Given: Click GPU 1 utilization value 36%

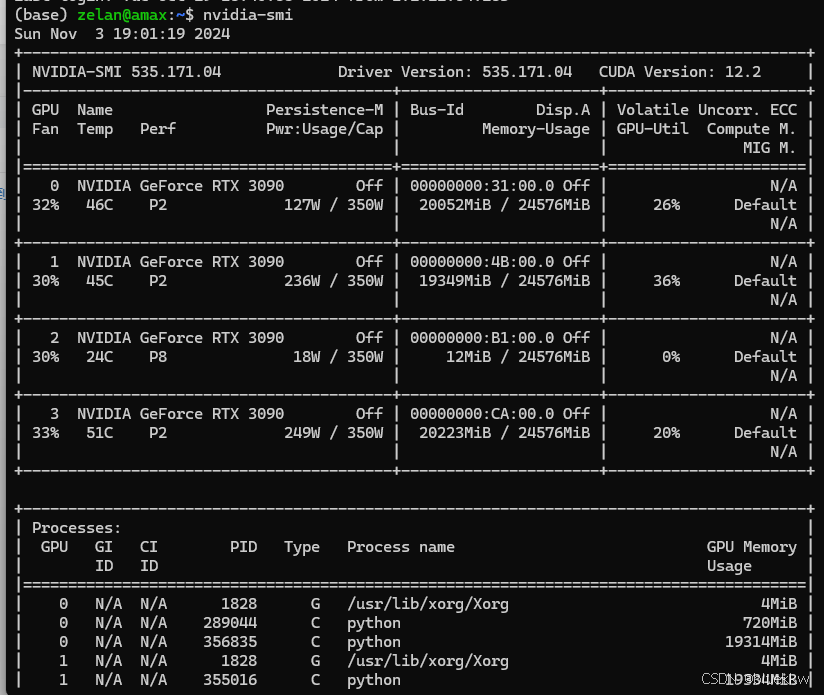Looking at the screenshot, I should point(666,281).
